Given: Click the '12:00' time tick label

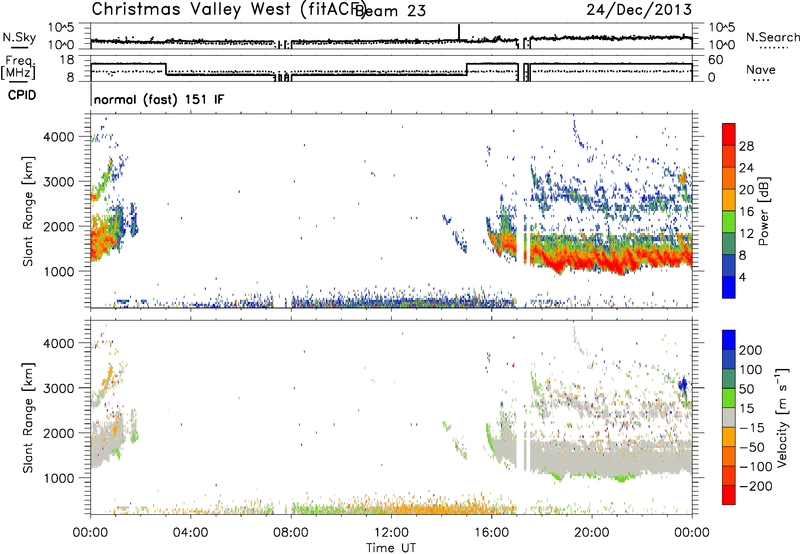Looking at the screenshot, I should tap(391, 533).
